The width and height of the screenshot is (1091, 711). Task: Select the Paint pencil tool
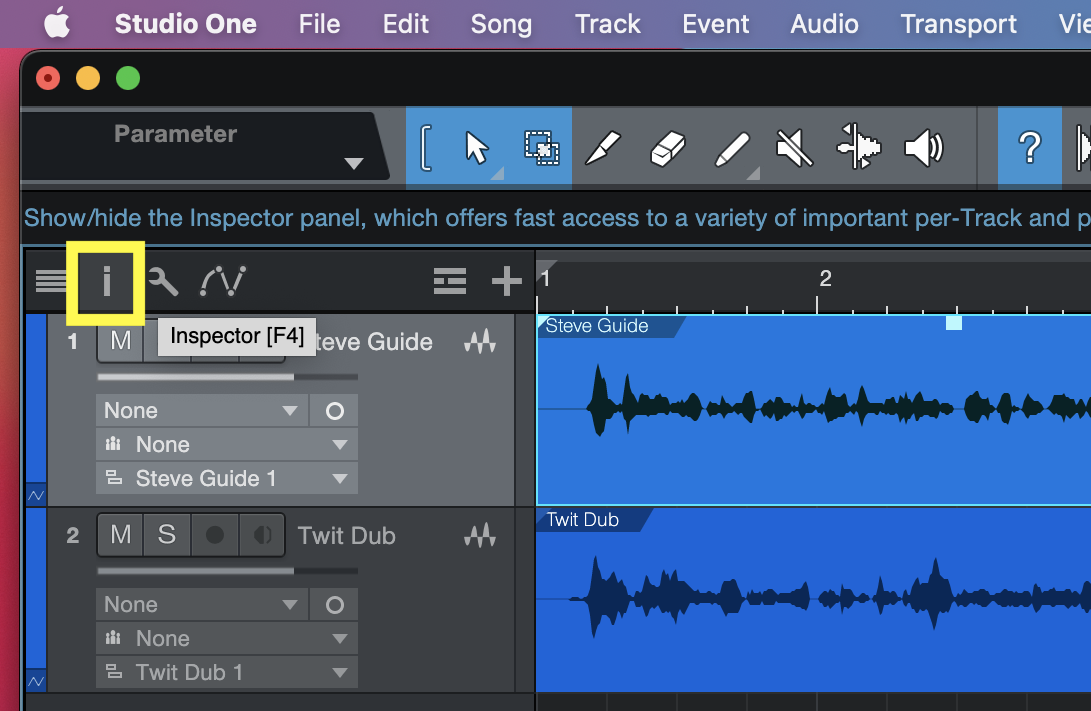coord(732,149)
